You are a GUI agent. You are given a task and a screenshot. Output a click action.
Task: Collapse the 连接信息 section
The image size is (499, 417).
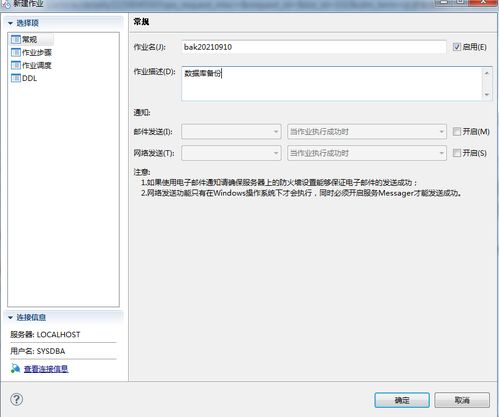10,317
